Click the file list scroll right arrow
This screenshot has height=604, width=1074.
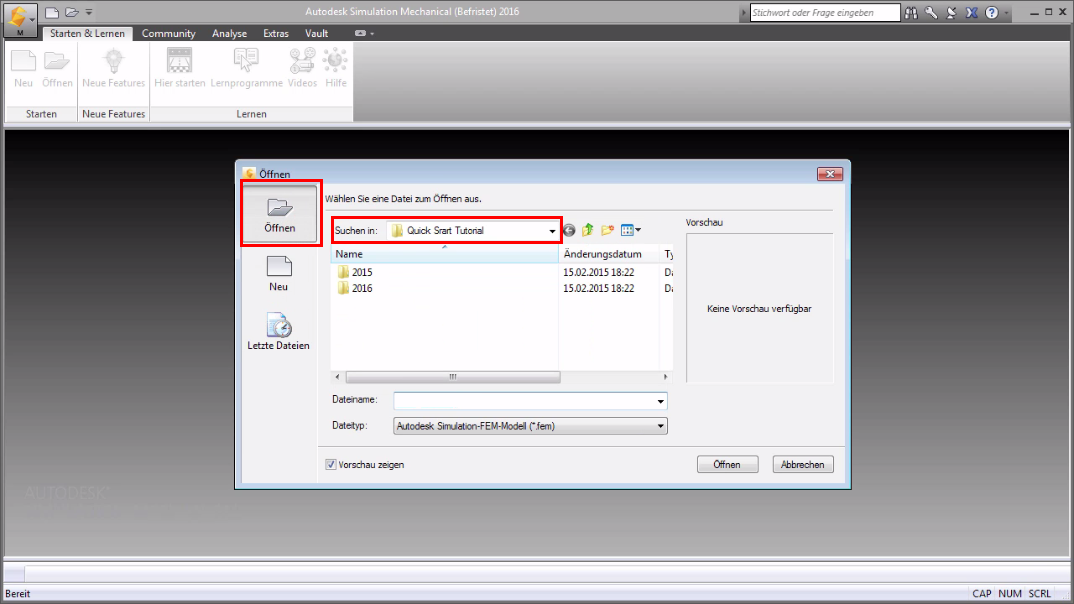[665, 377]
